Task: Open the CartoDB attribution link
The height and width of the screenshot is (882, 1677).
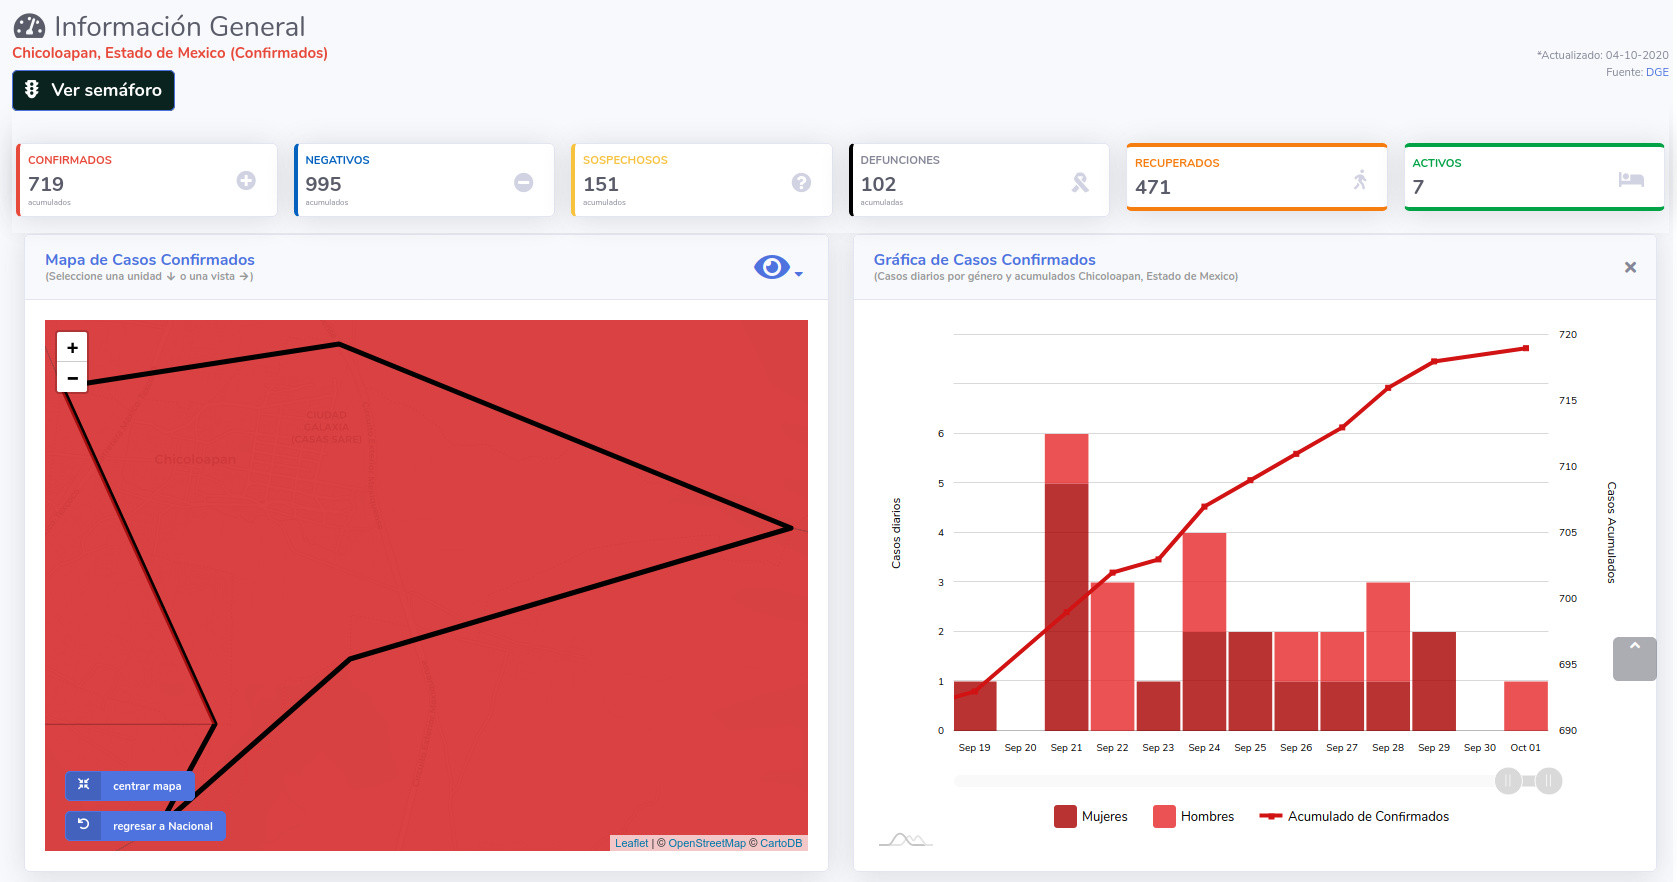Action: pyautogui.click(x=781, y=843)
